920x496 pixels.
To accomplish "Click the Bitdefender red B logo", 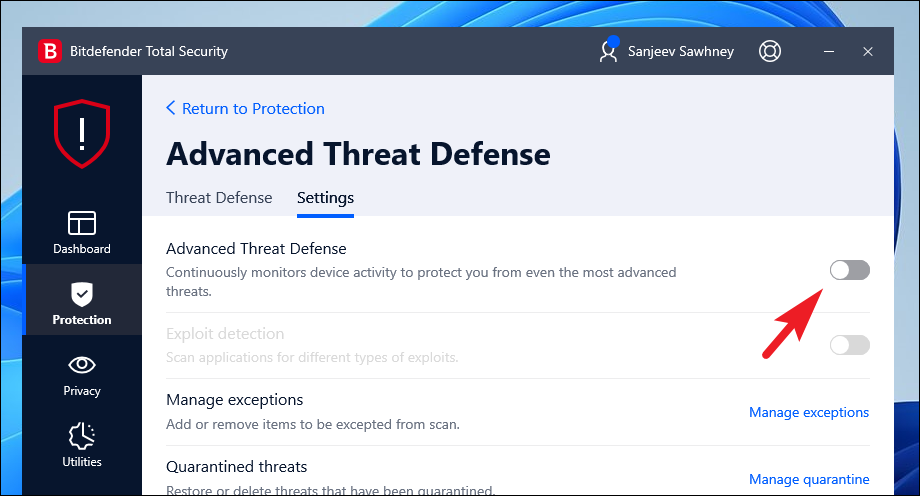I will pos(50,51).
